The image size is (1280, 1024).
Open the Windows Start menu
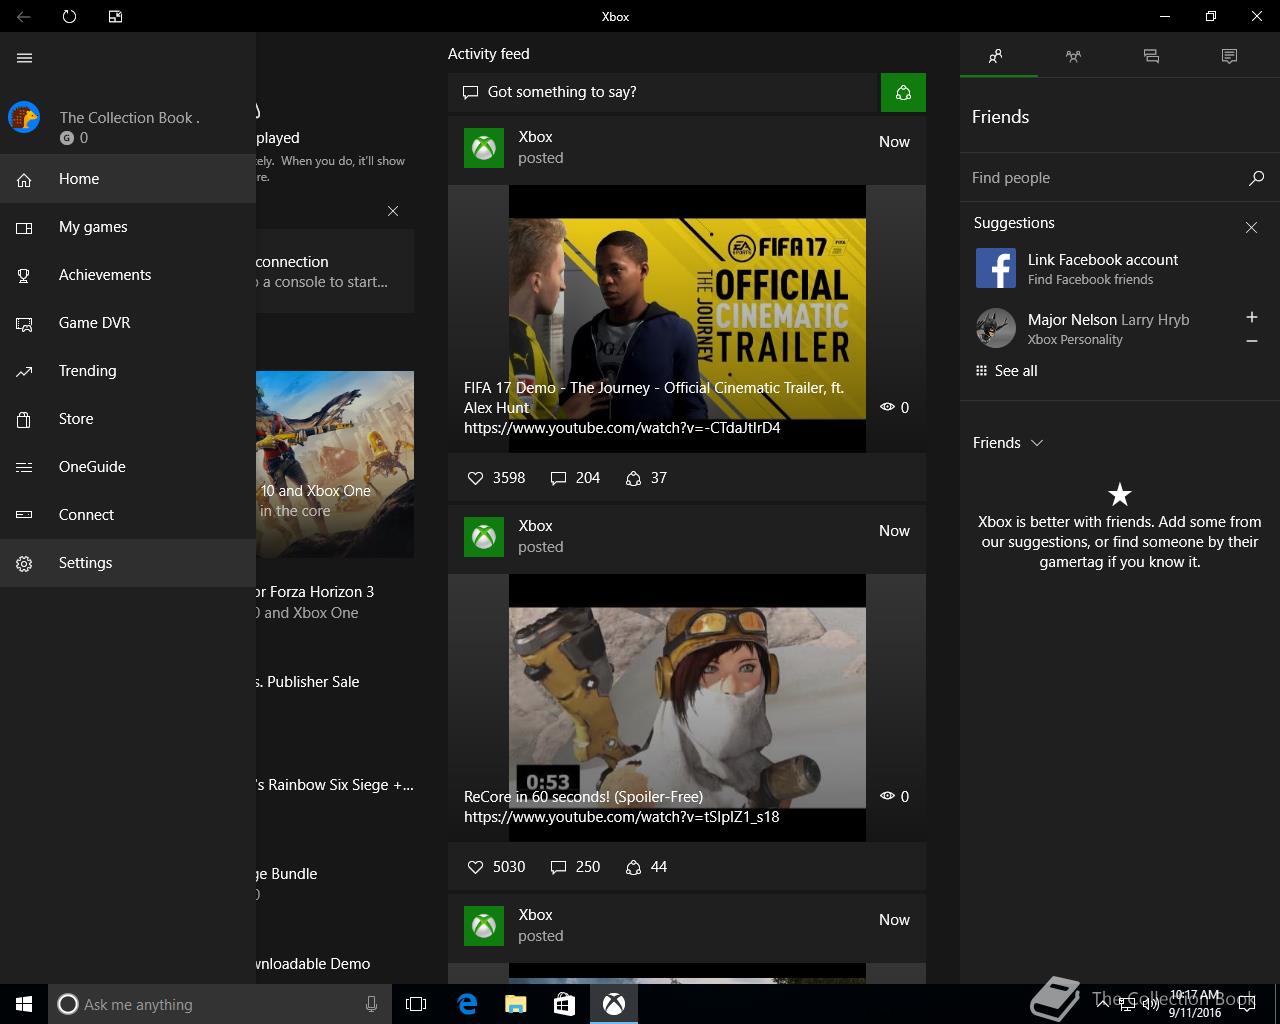pyautogui.click(x=24, y=1004)
